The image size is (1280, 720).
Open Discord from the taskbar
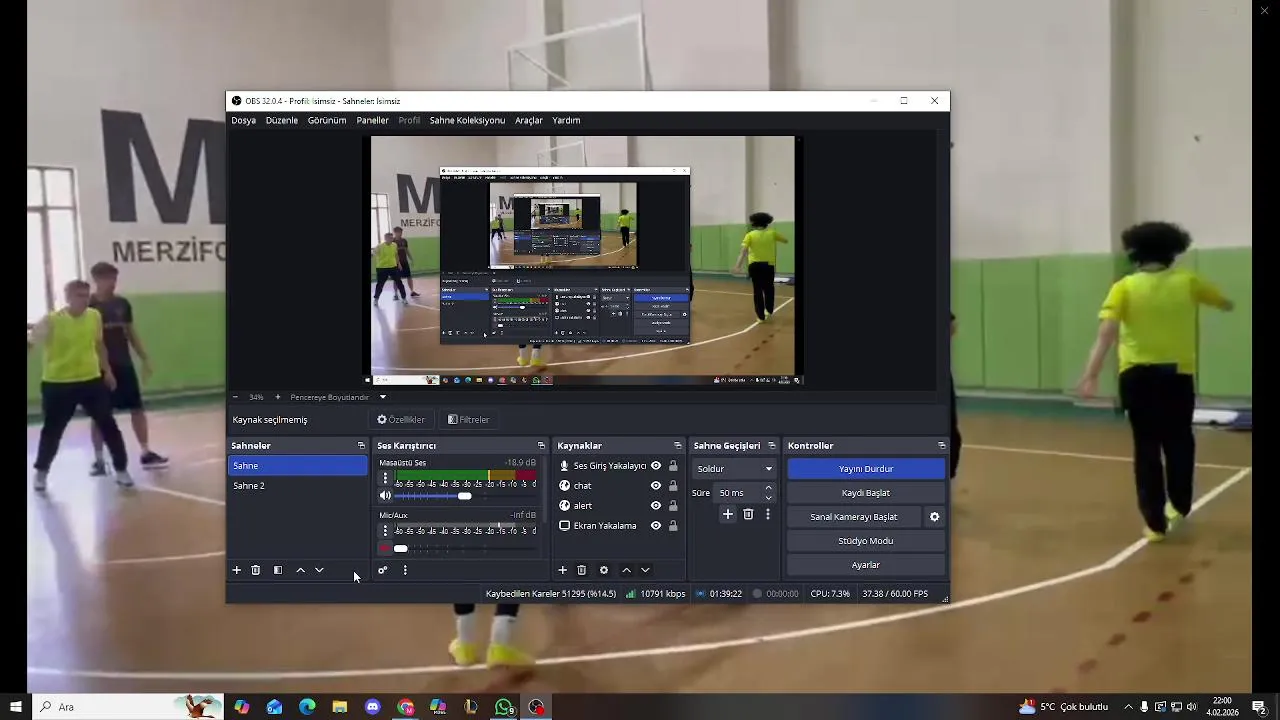[373, 707]
